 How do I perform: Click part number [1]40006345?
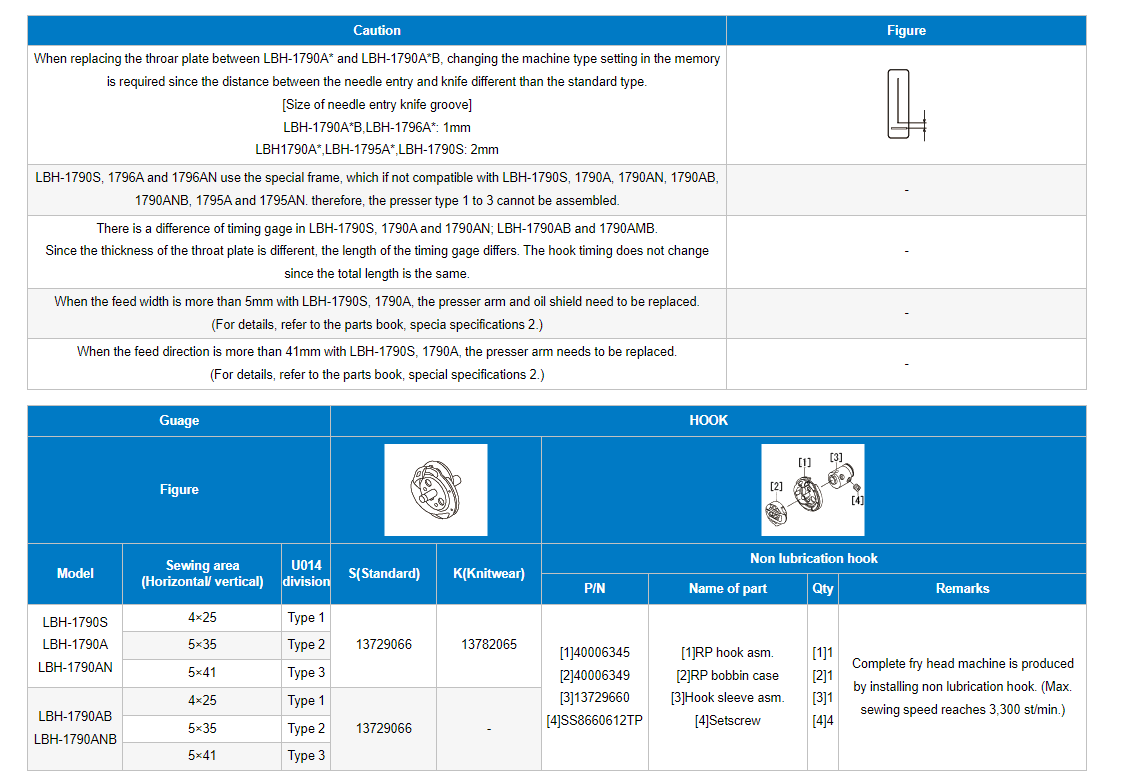point(594,653)
